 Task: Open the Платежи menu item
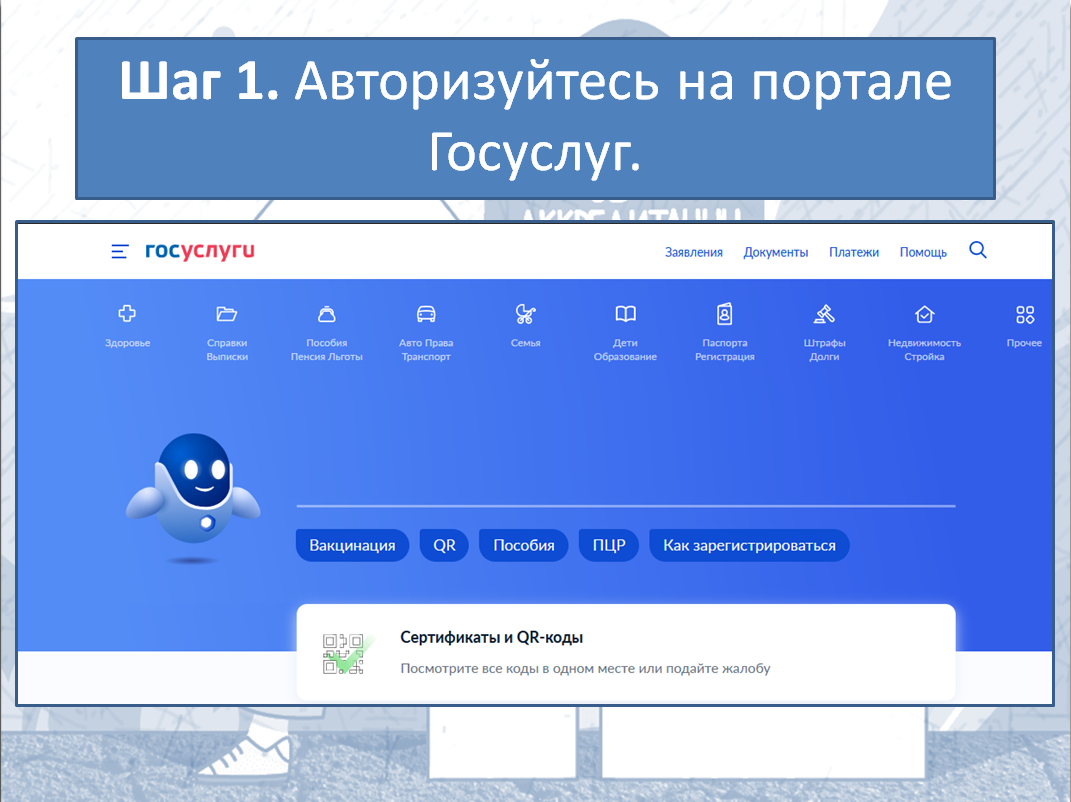(854, 252)
